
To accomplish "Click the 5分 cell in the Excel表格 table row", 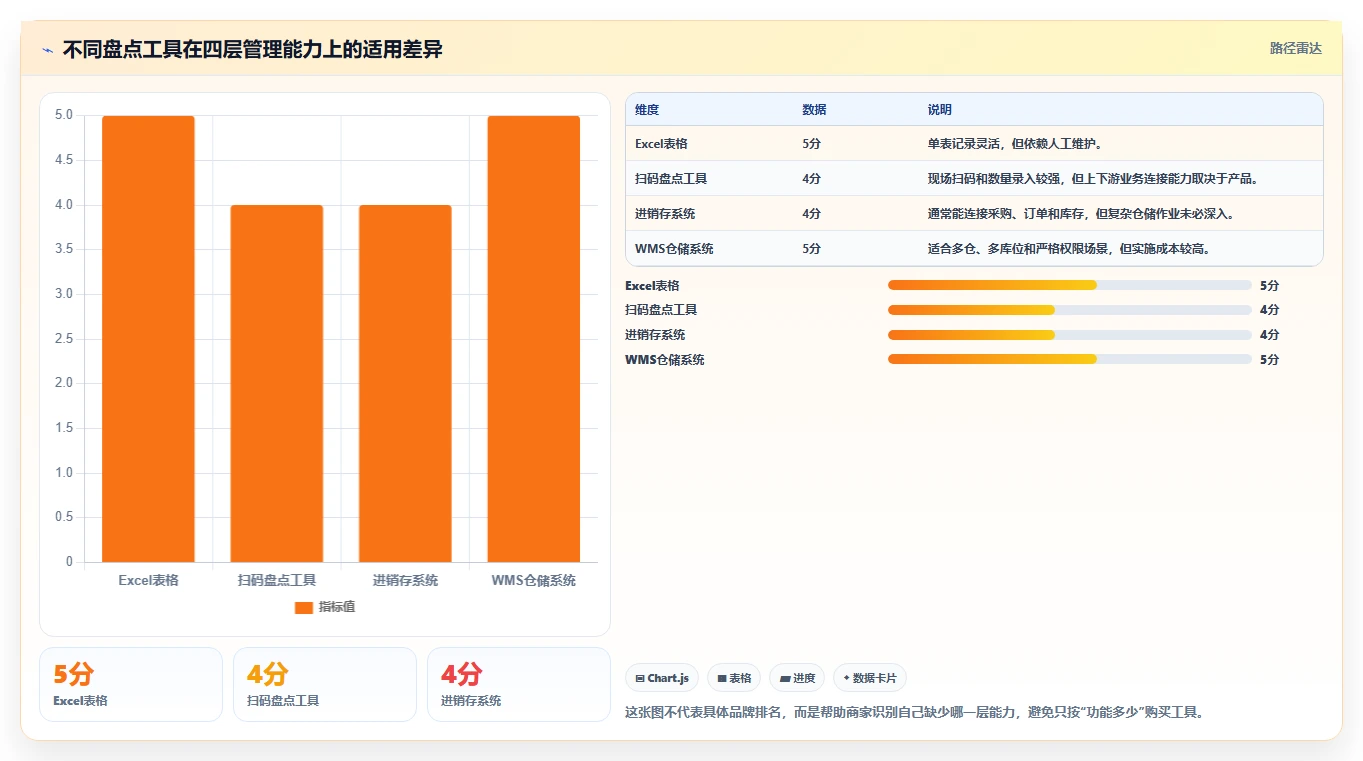I will click(811, 144).
